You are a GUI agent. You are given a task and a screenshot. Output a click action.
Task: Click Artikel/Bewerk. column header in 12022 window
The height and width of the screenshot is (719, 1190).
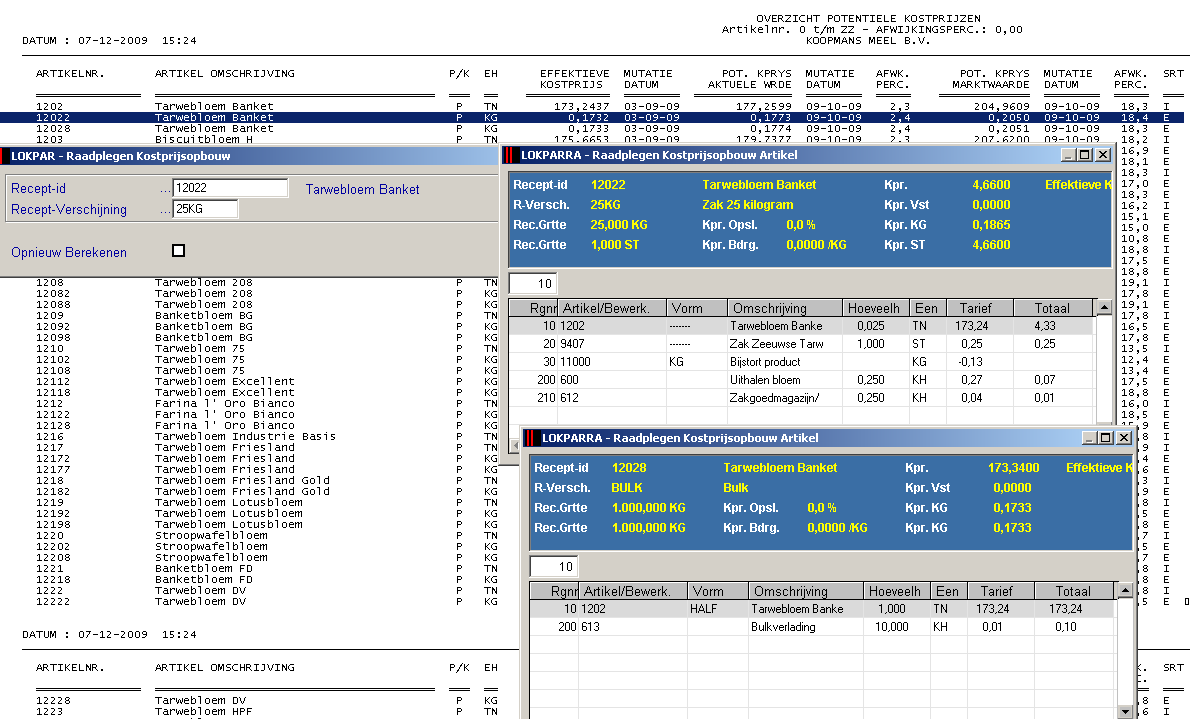click(612, 308)
